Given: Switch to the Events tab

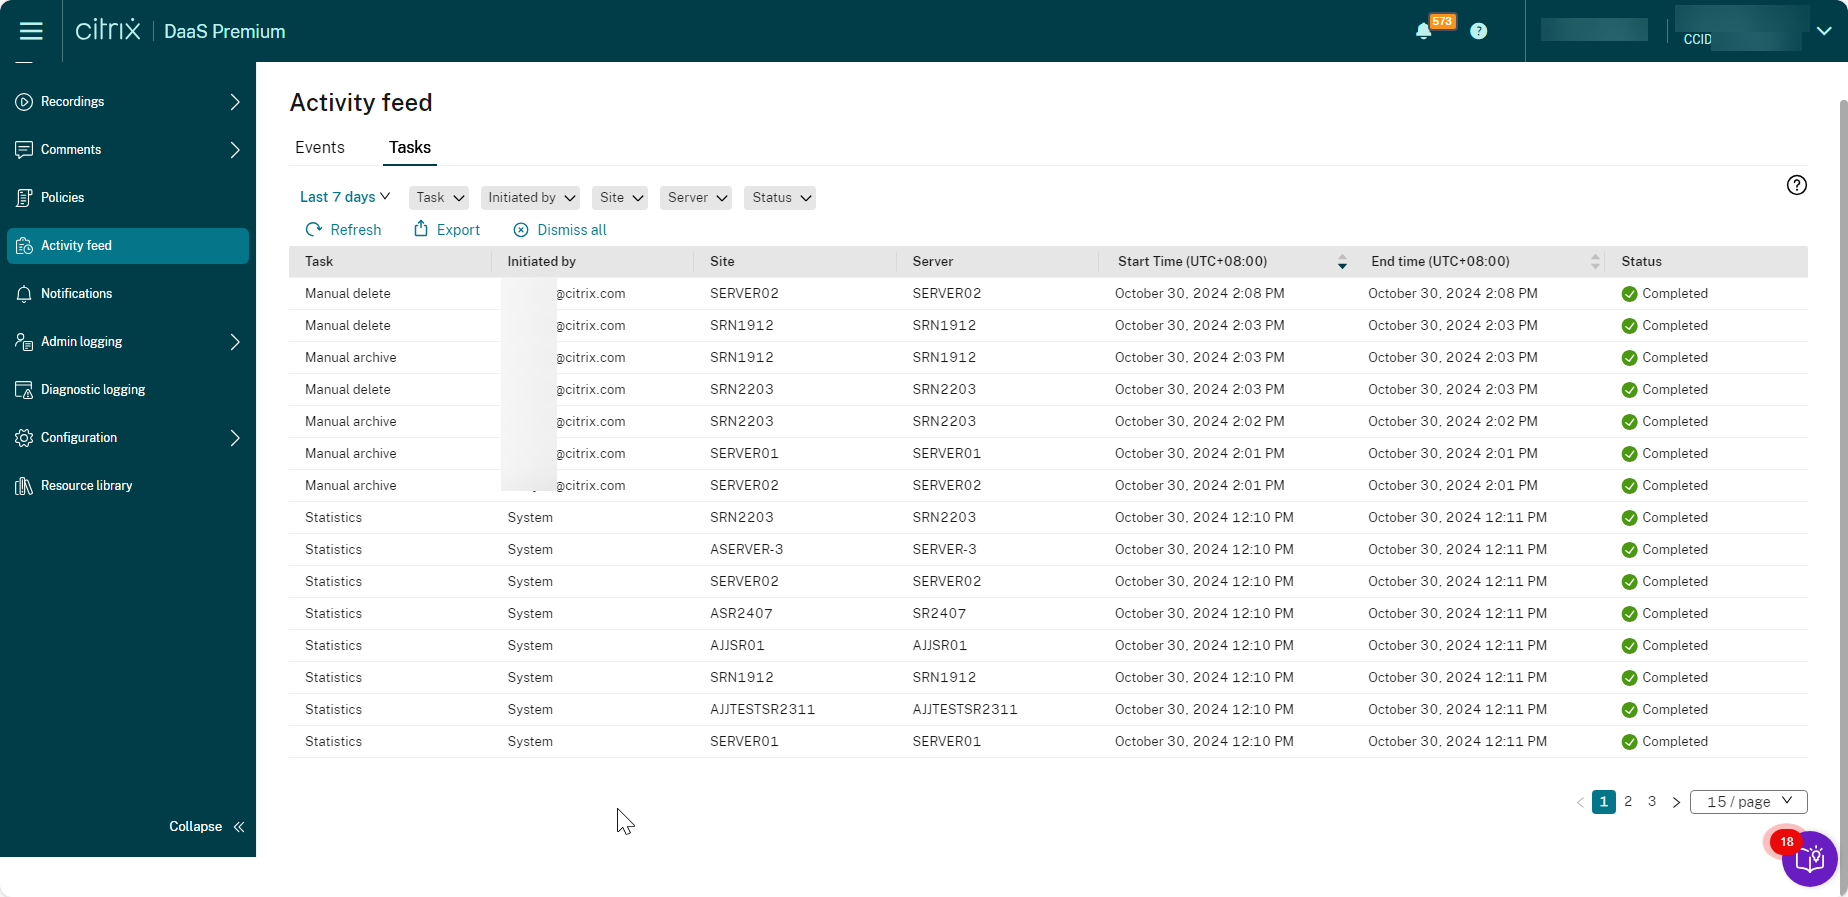Looking at the screenshot, I should pos(320,148).
